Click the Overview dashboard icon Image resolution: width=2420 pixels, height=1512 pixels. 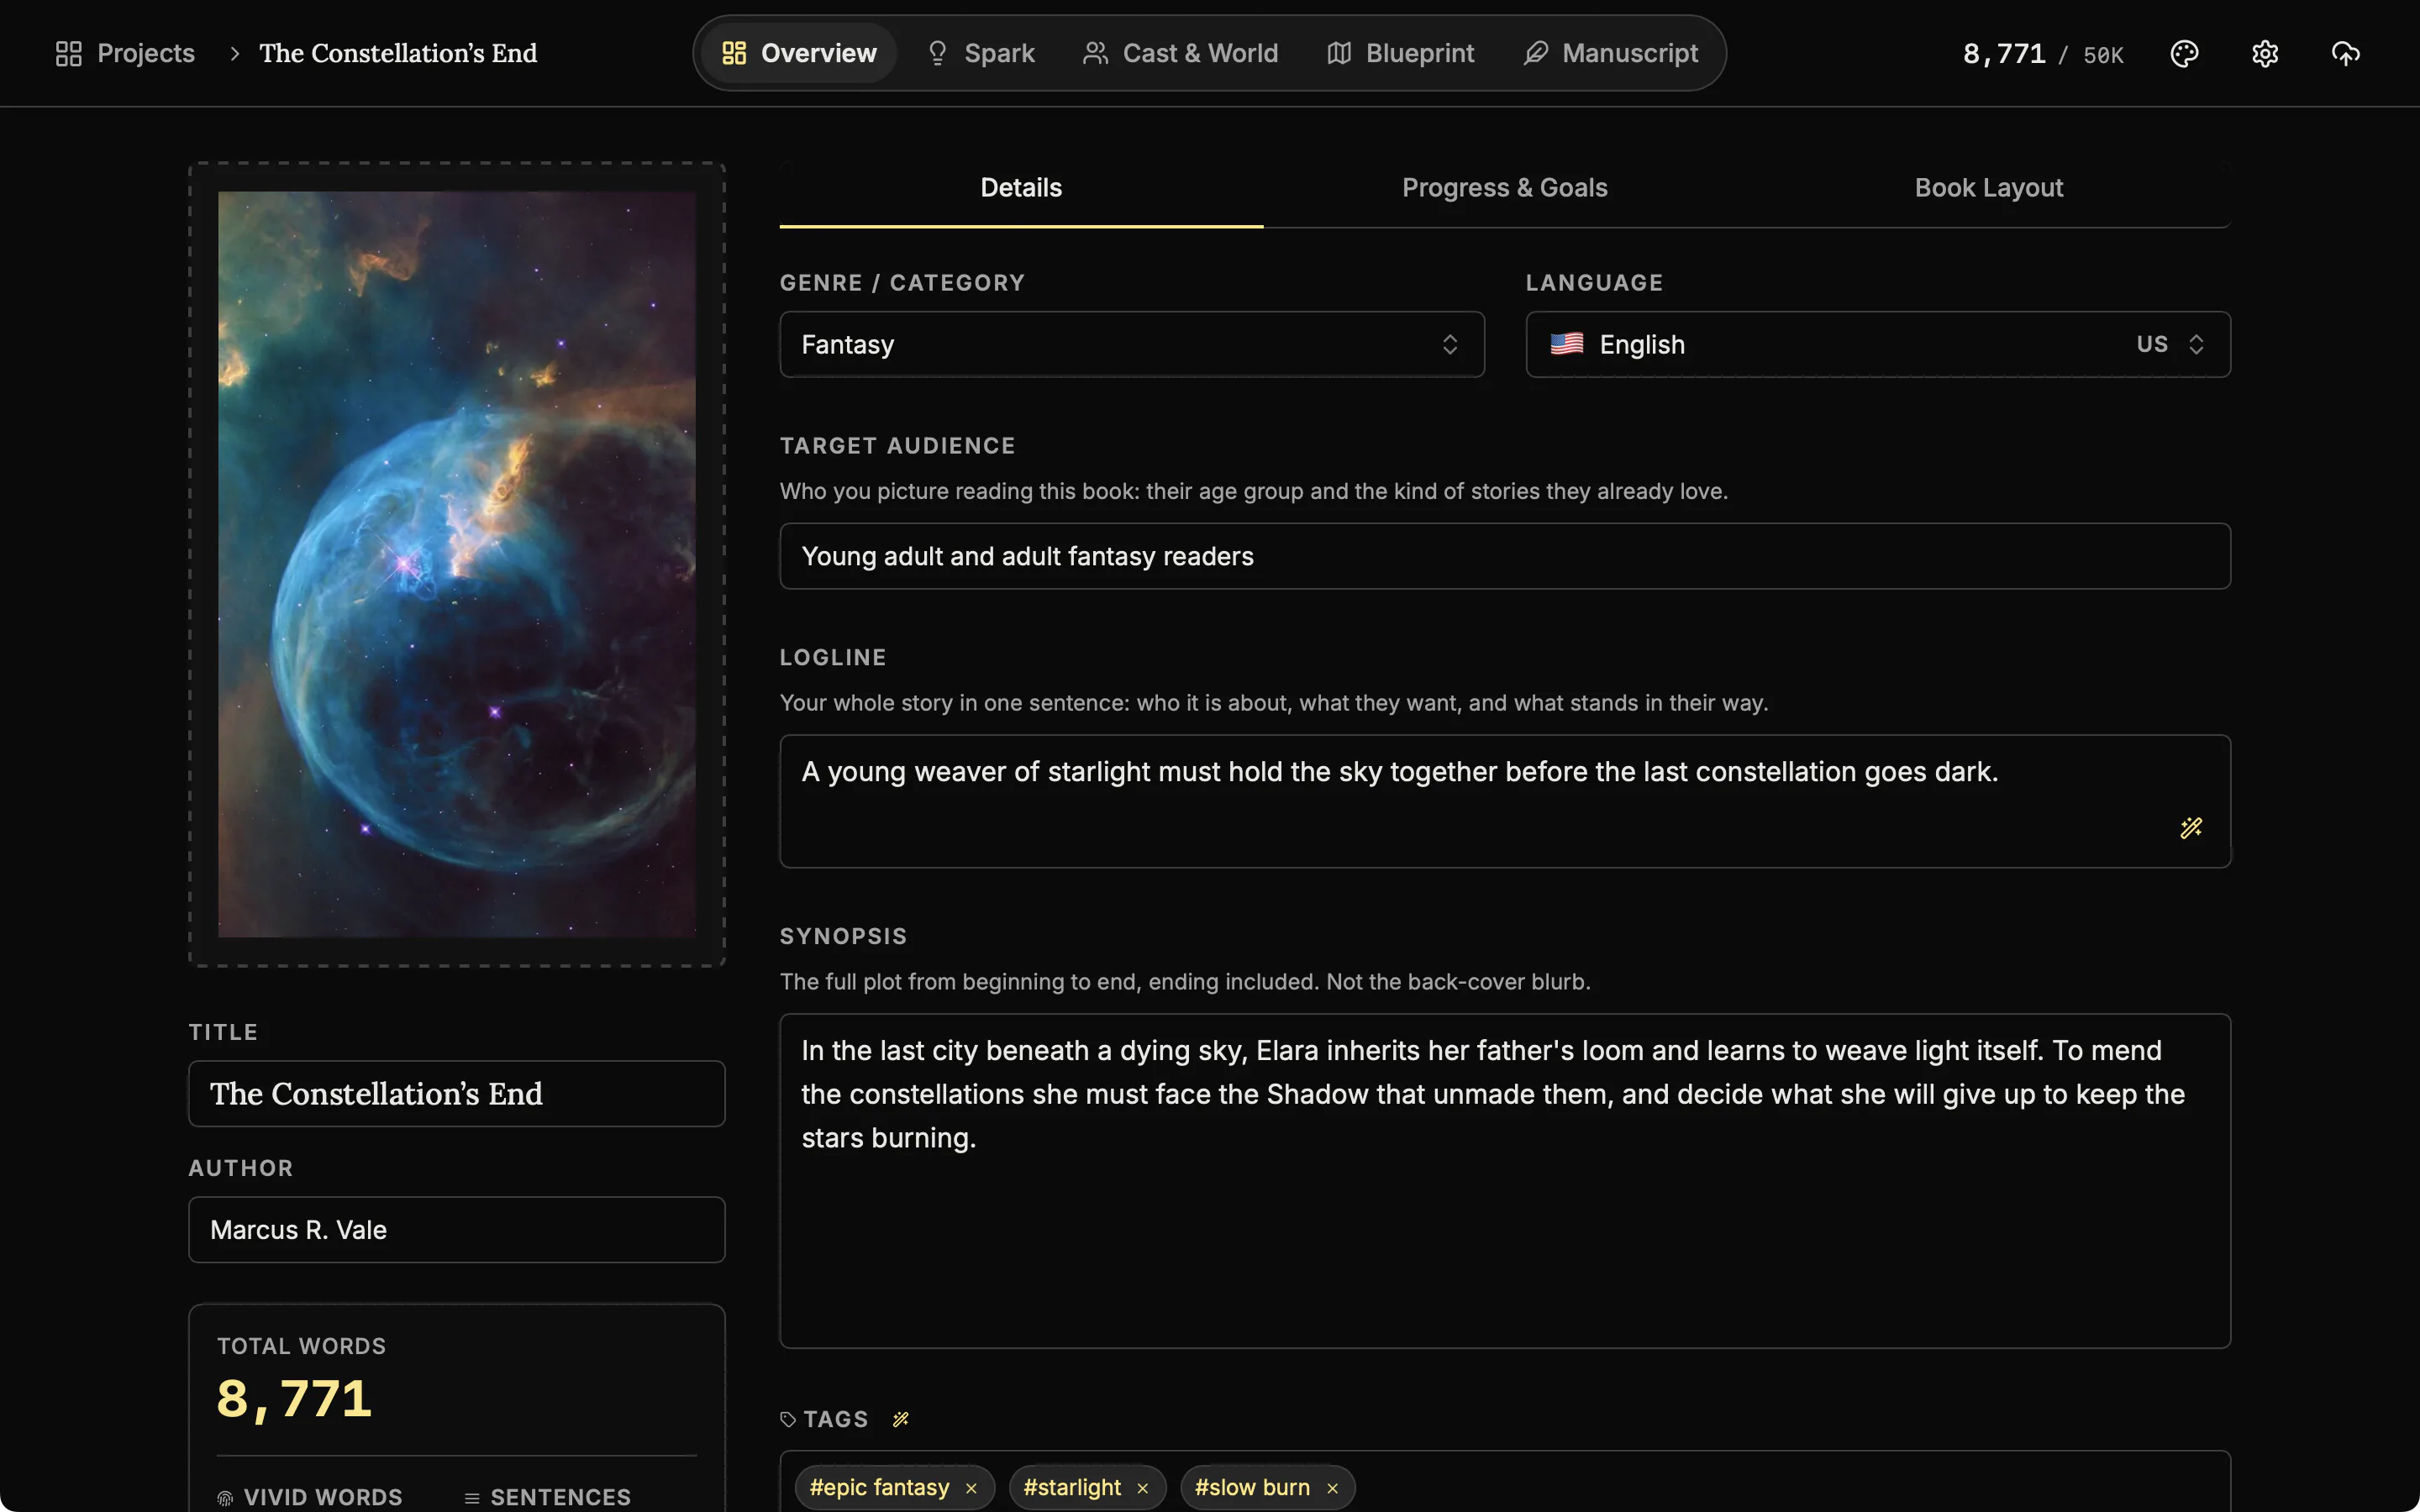click(734, 53)
